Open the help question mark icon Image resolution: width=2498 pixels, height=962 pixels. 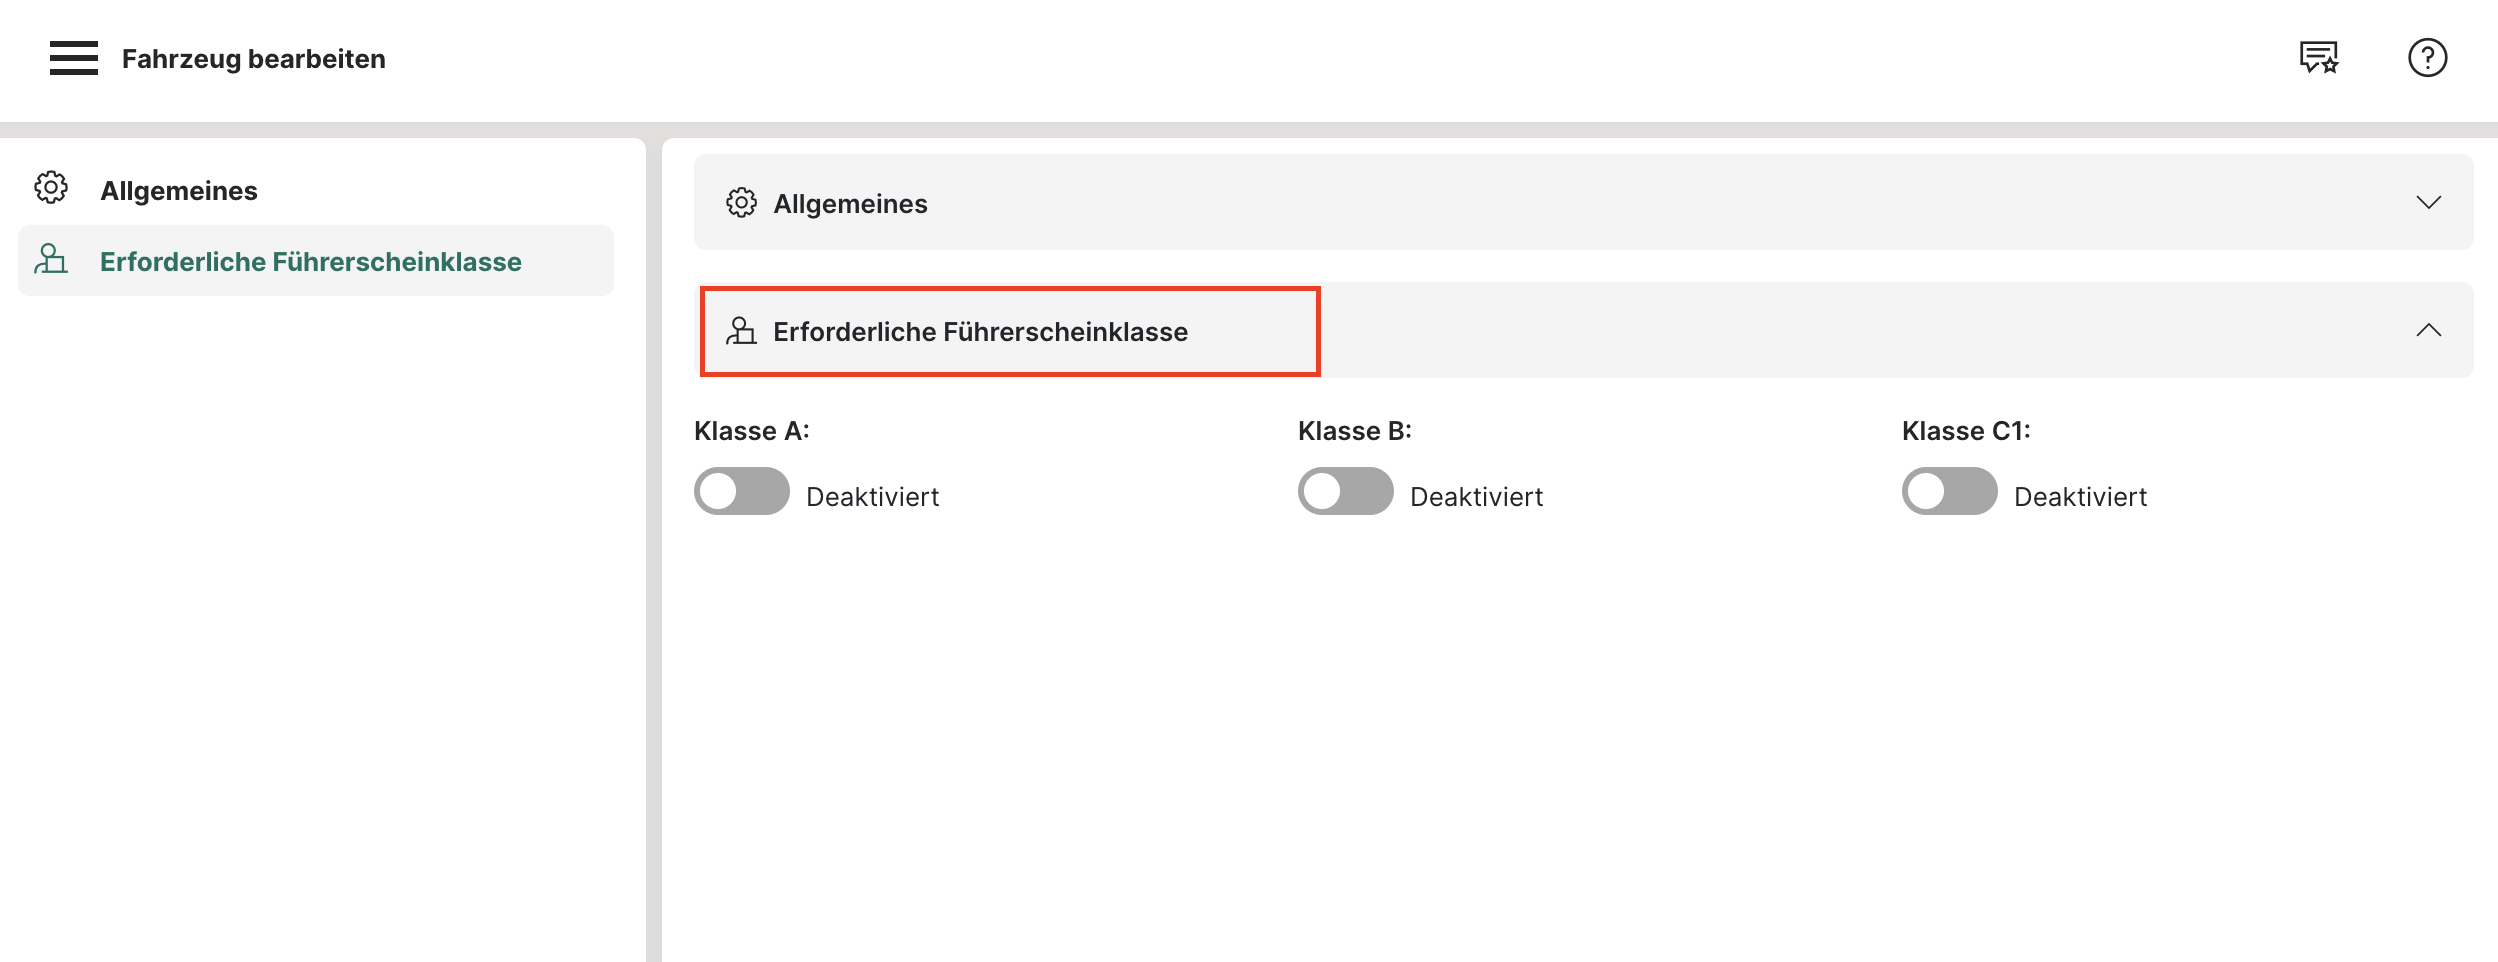[2427, 57]
